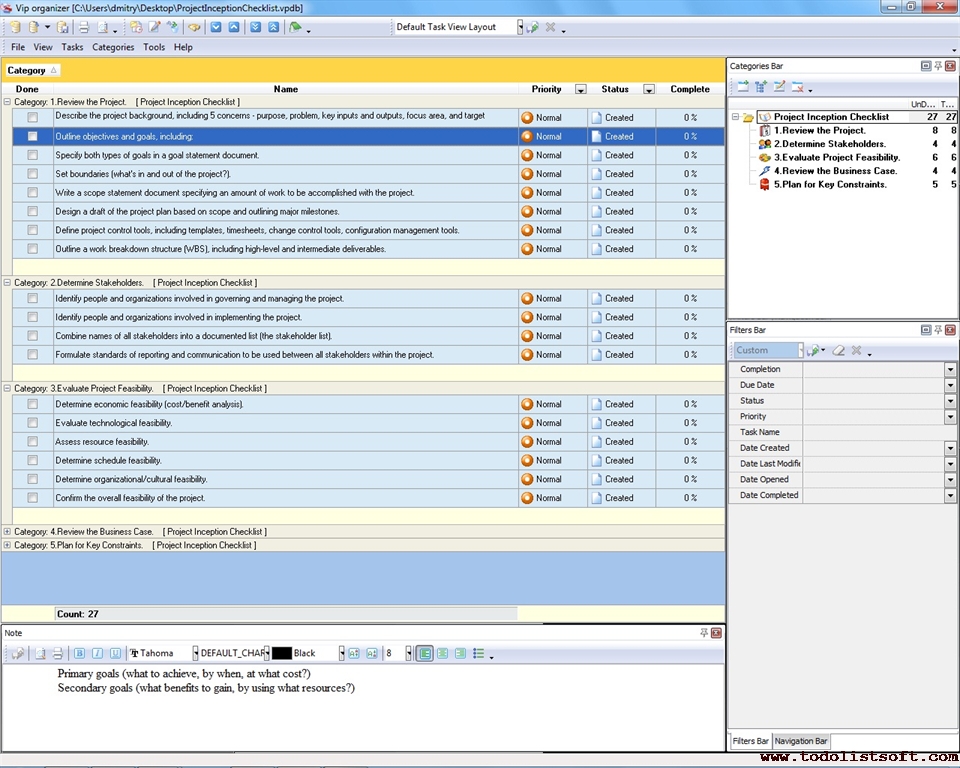This screenshot has width=960, height=768.
Task: Click the delete category icon in Categories Bar
Action: (798, 87)
